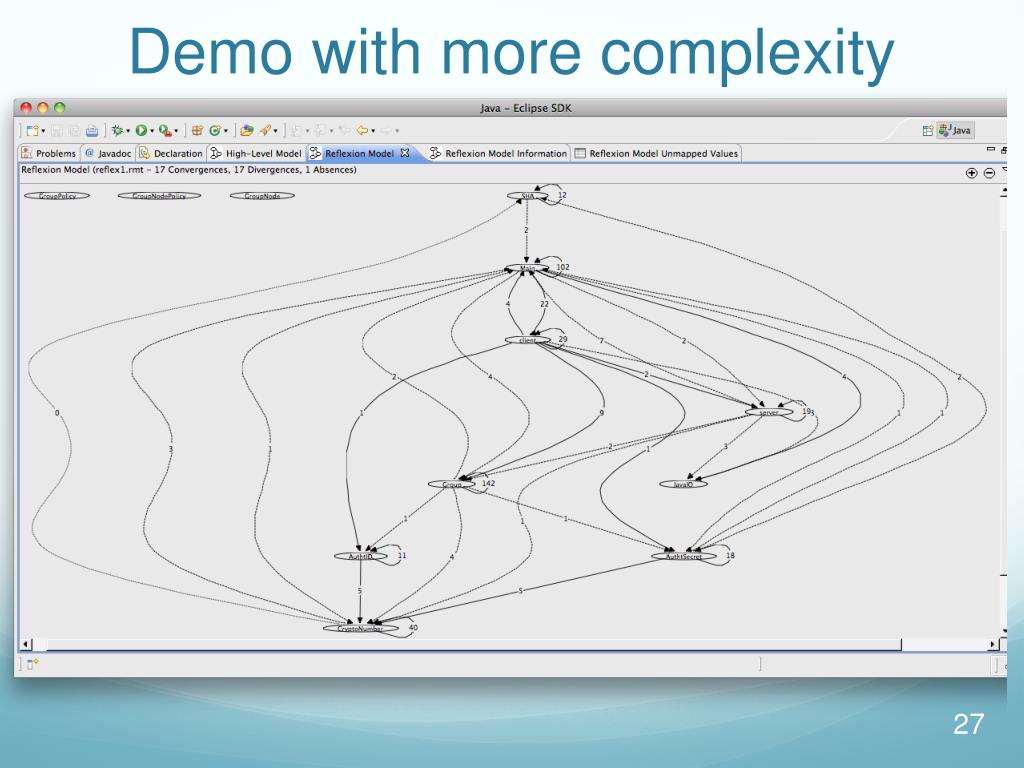Open the Back arrow history dropdown

373,131
